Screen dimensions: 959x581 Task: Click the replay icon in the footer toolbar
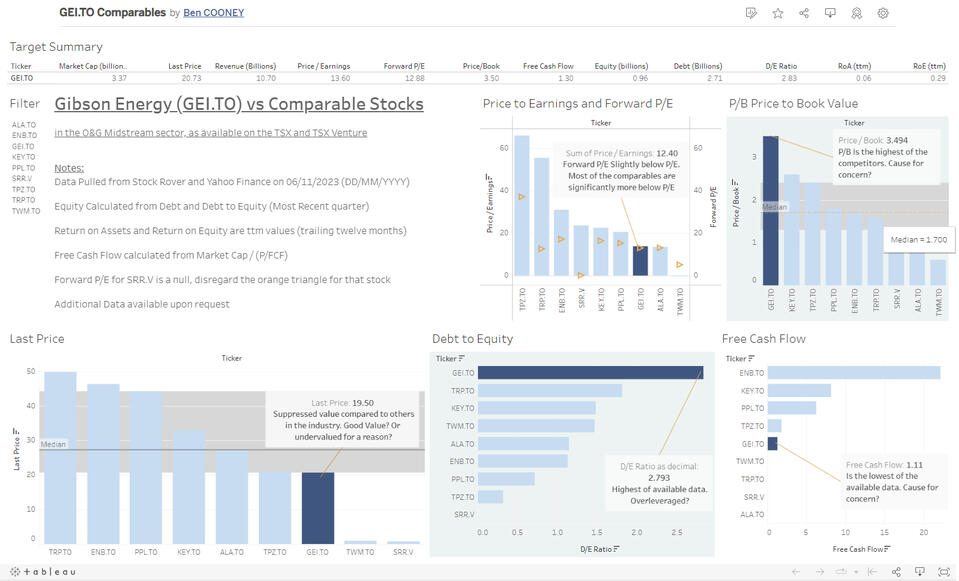pyautogui.click(x=842, y=572)
